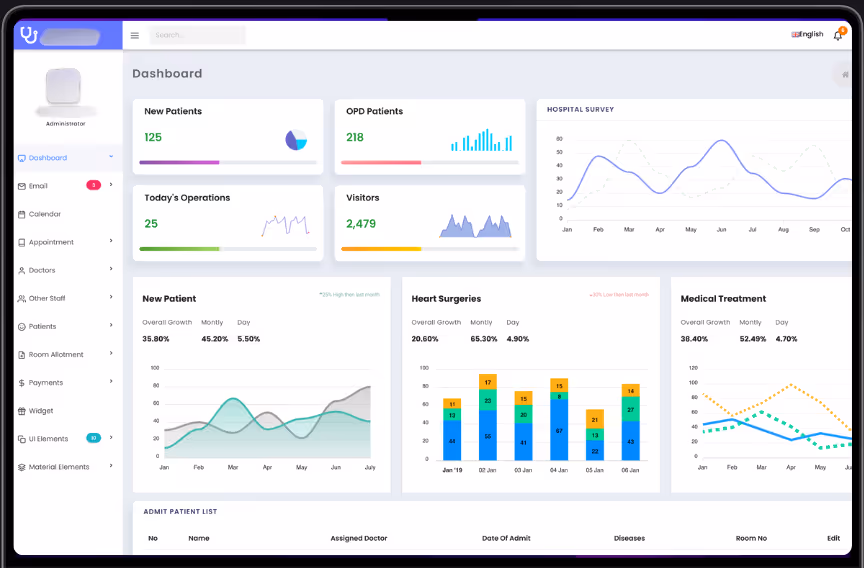Click the Payments dollar icon
This screenshot has width=864, height=568.
pos(21,383)
